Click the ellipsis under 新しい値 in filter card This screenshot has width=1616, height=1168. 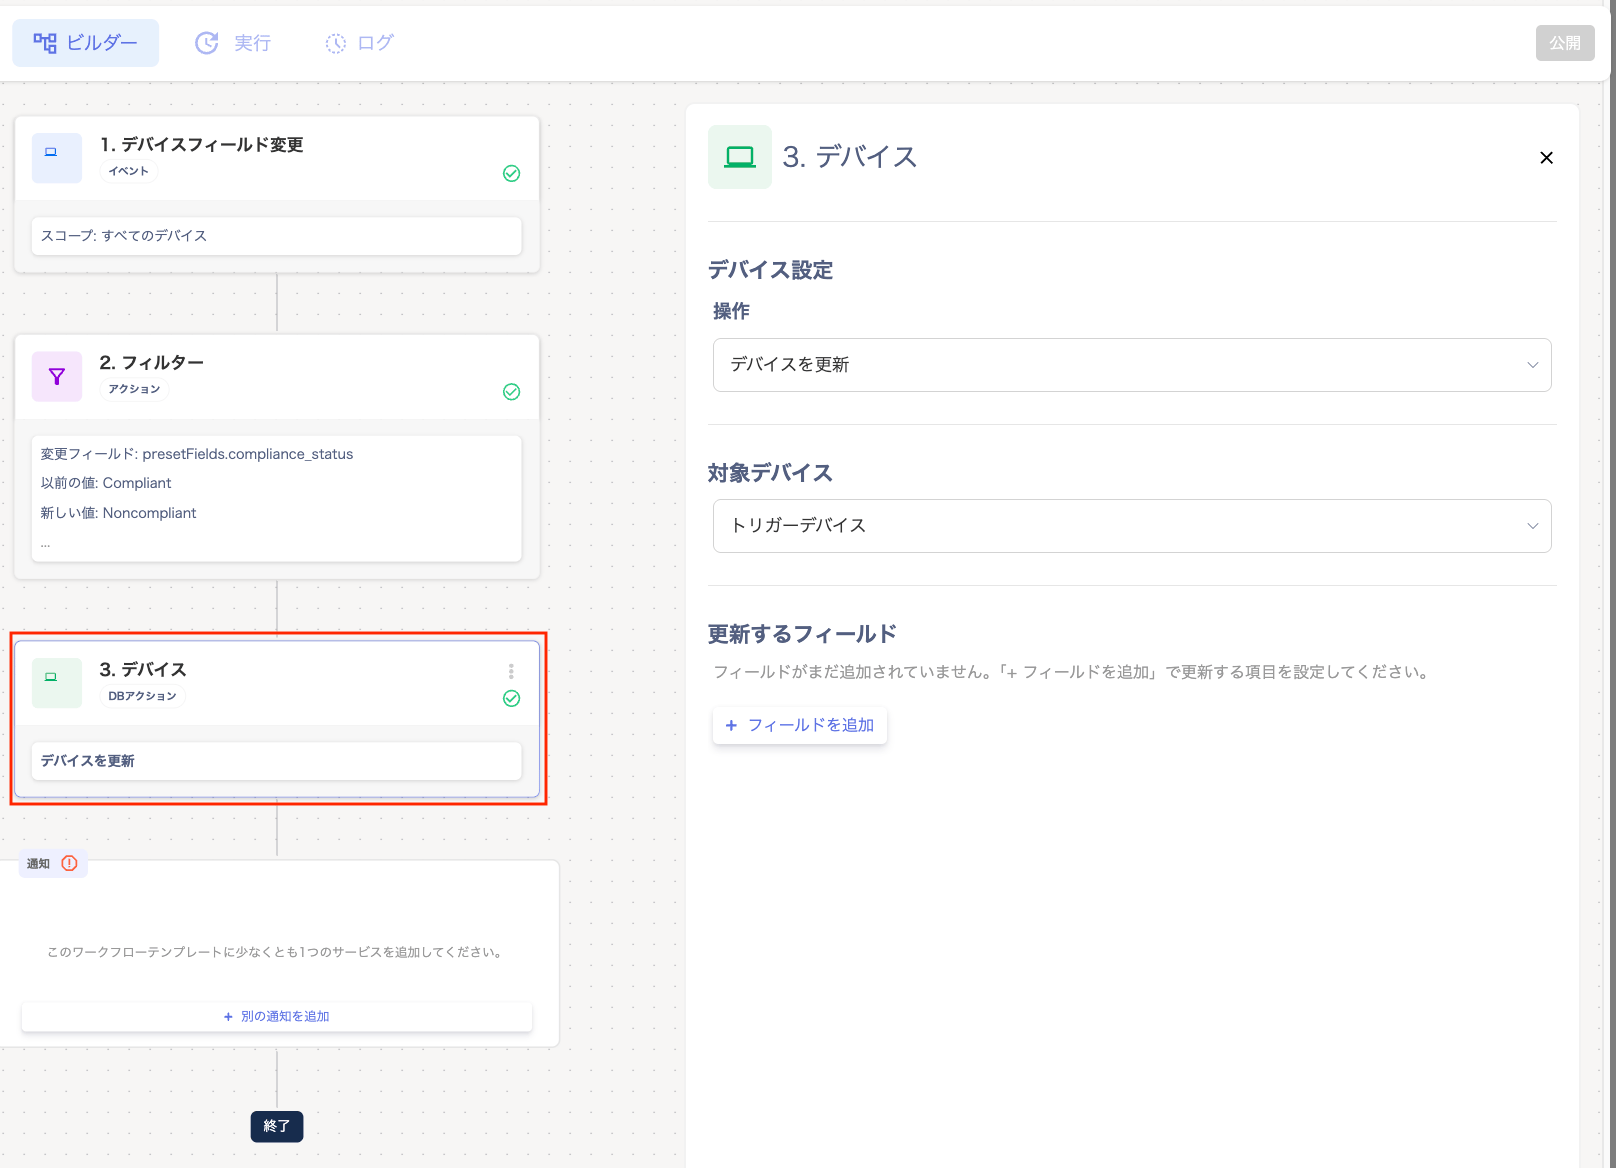[x=45, y=544]
